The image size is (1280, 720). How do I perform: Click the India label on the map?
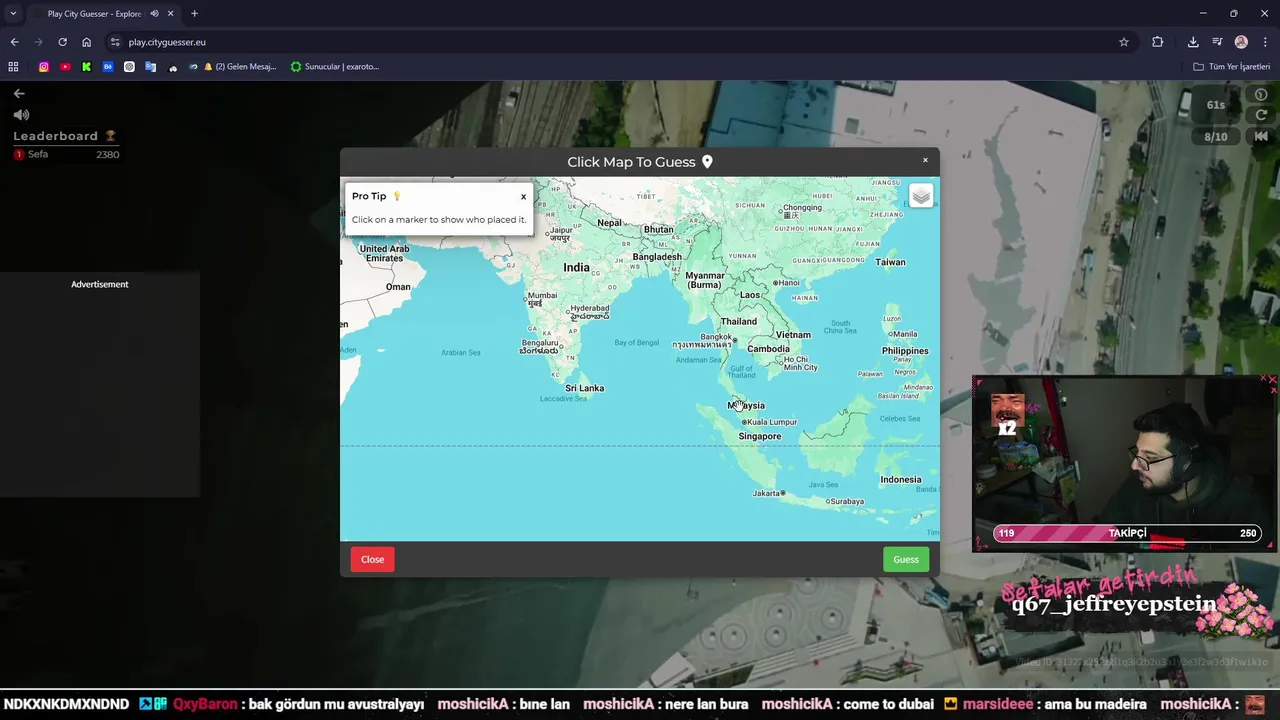pyautogui.click(x=576, y=267)
